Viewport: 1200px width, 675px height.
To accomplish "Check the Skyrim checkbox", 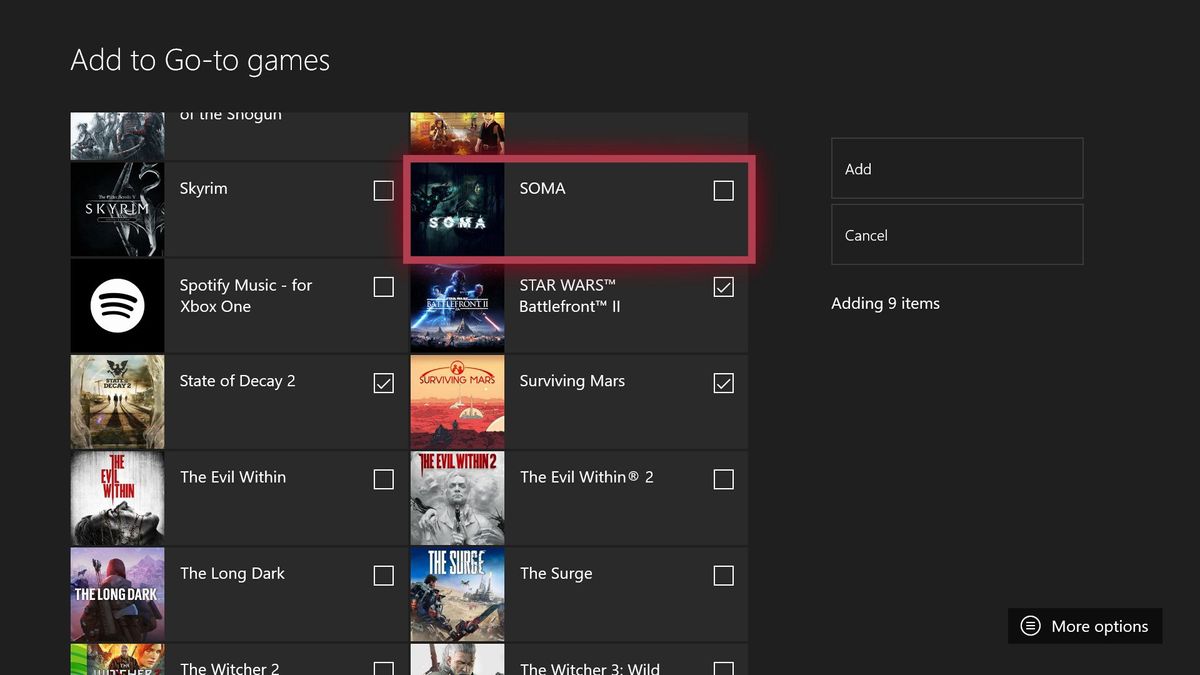I will (383, 190).
